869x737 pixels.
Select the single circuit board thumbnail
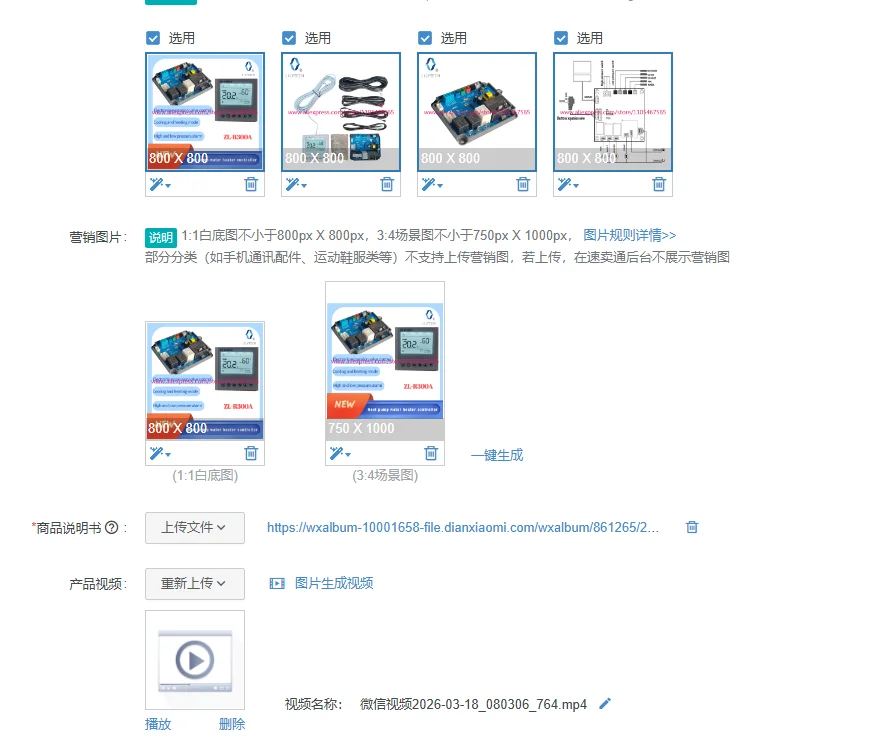[477, 112]
